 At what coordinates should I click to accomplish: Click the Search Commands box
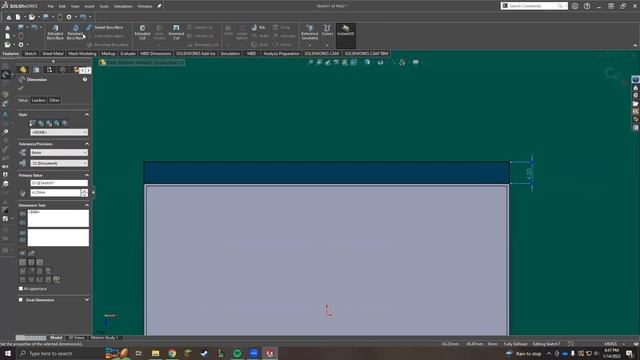[x=534, y=6]
